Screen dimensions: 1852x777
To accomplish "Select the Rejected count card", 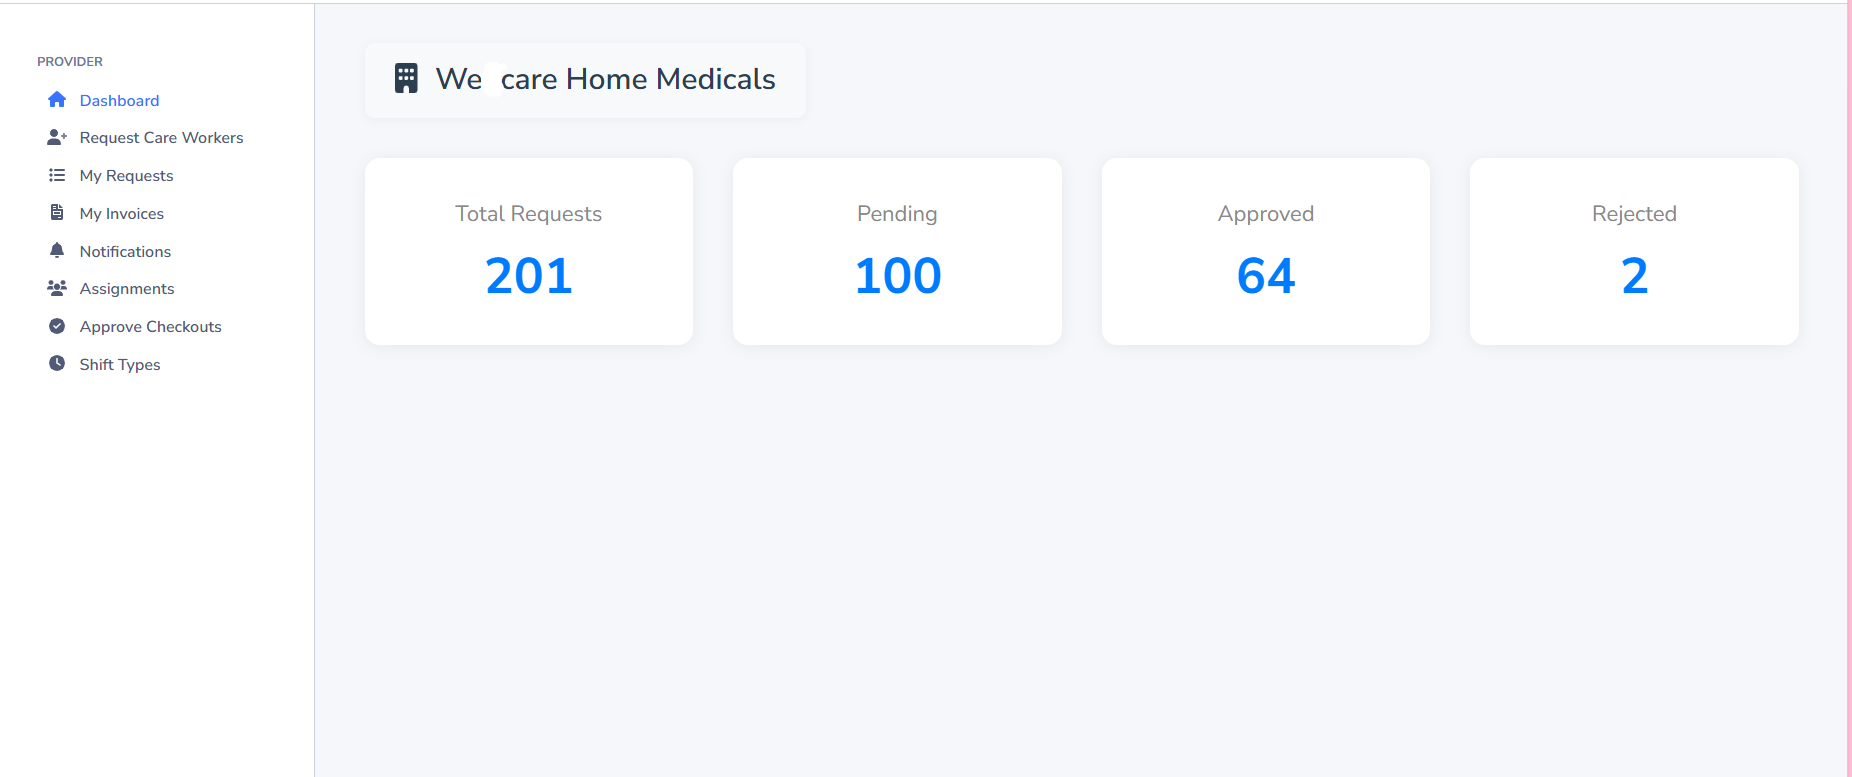I will point(1634,251).
